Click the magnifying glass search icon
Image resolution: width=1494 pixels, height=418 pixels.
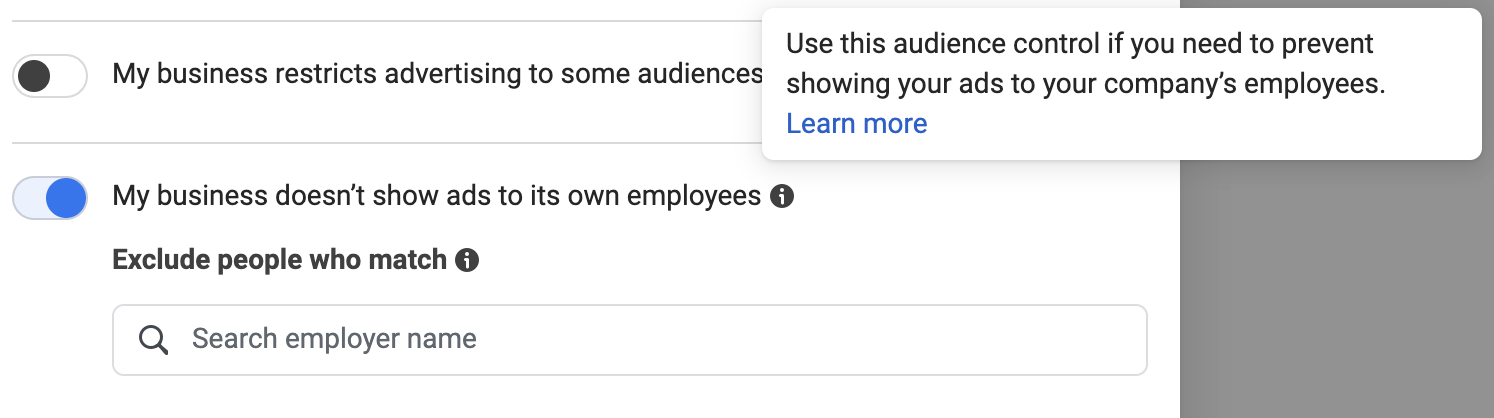[153, 340]
